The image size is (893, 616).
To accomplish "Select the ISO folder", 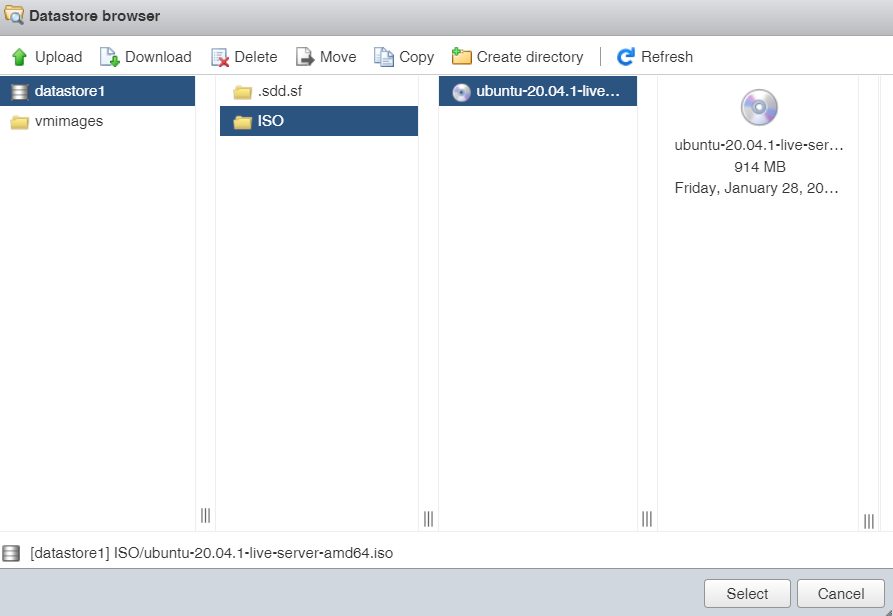I will pos(270,122).
